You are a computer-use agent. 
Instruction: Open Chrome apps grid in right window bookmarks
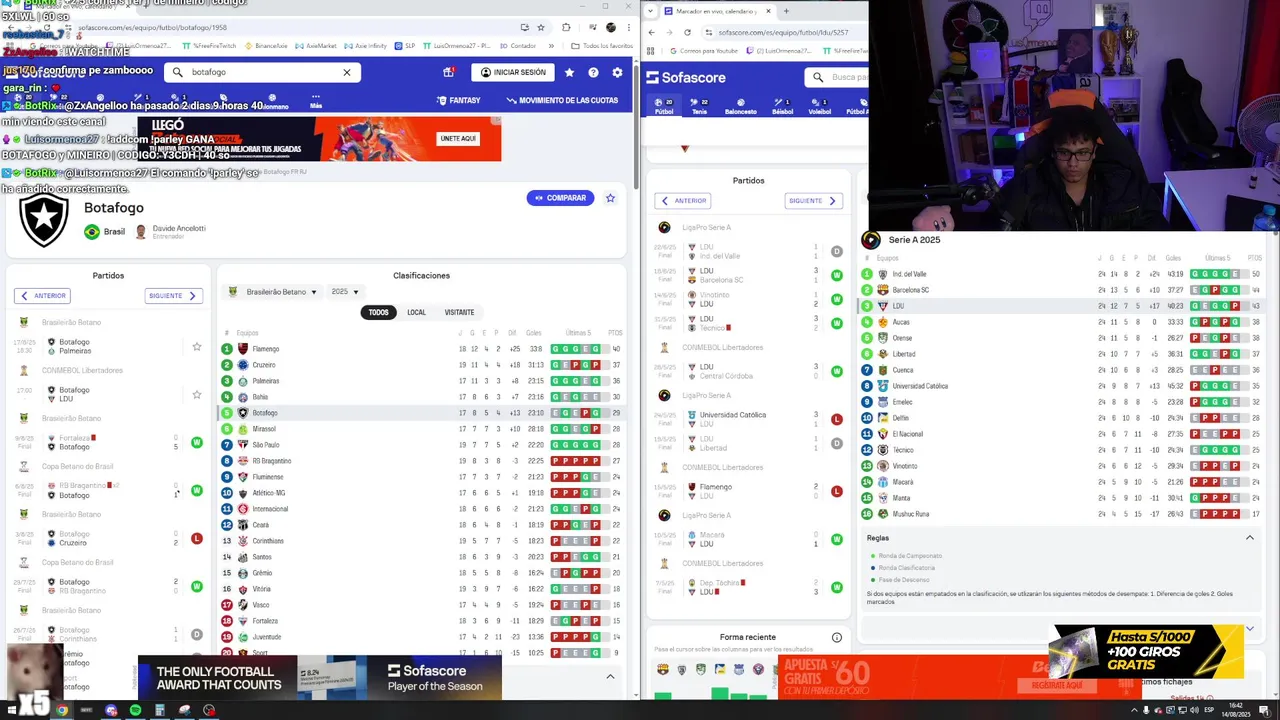click(651, 50)
